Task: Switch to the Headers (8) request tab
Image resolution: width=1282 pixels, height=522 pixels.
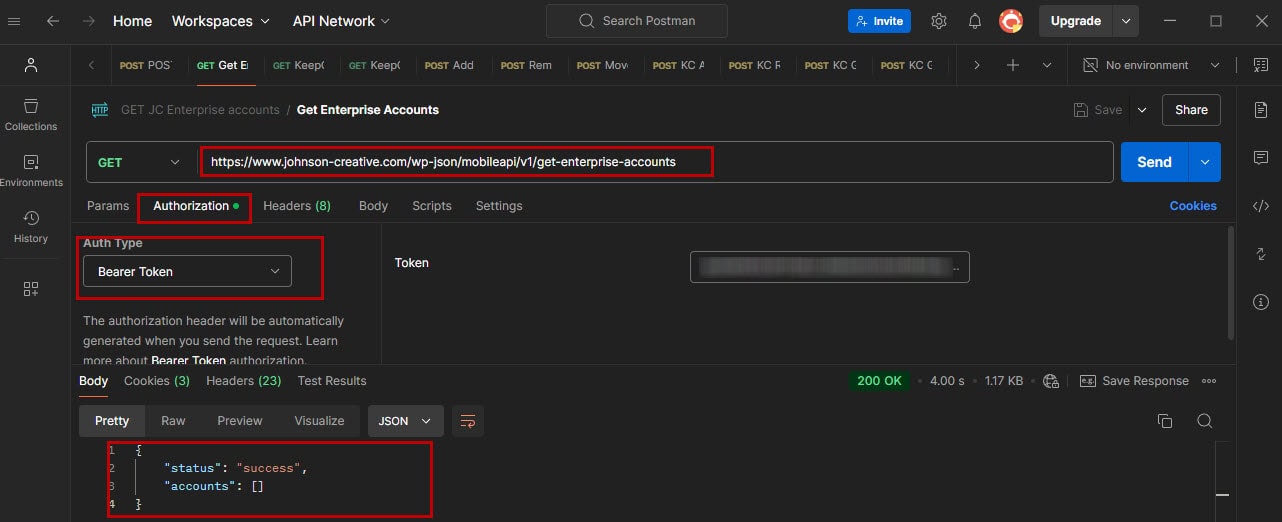Action: (296, 206)
